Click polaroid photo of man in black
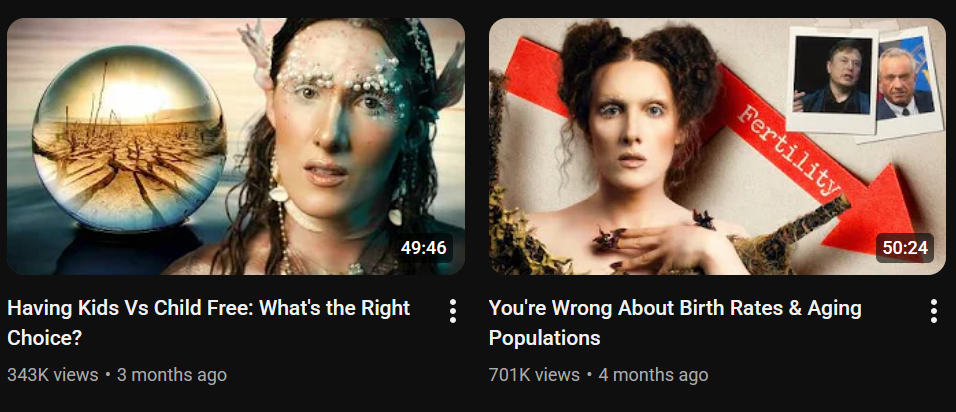956x412 pixels. point(832,80)
